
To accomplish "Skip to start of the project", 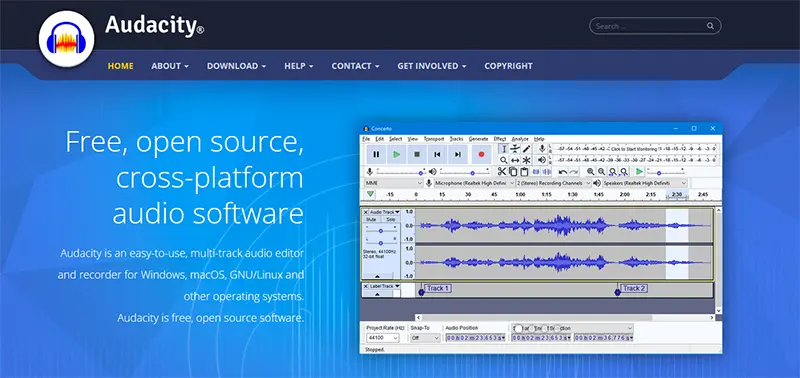I will 437,154.
